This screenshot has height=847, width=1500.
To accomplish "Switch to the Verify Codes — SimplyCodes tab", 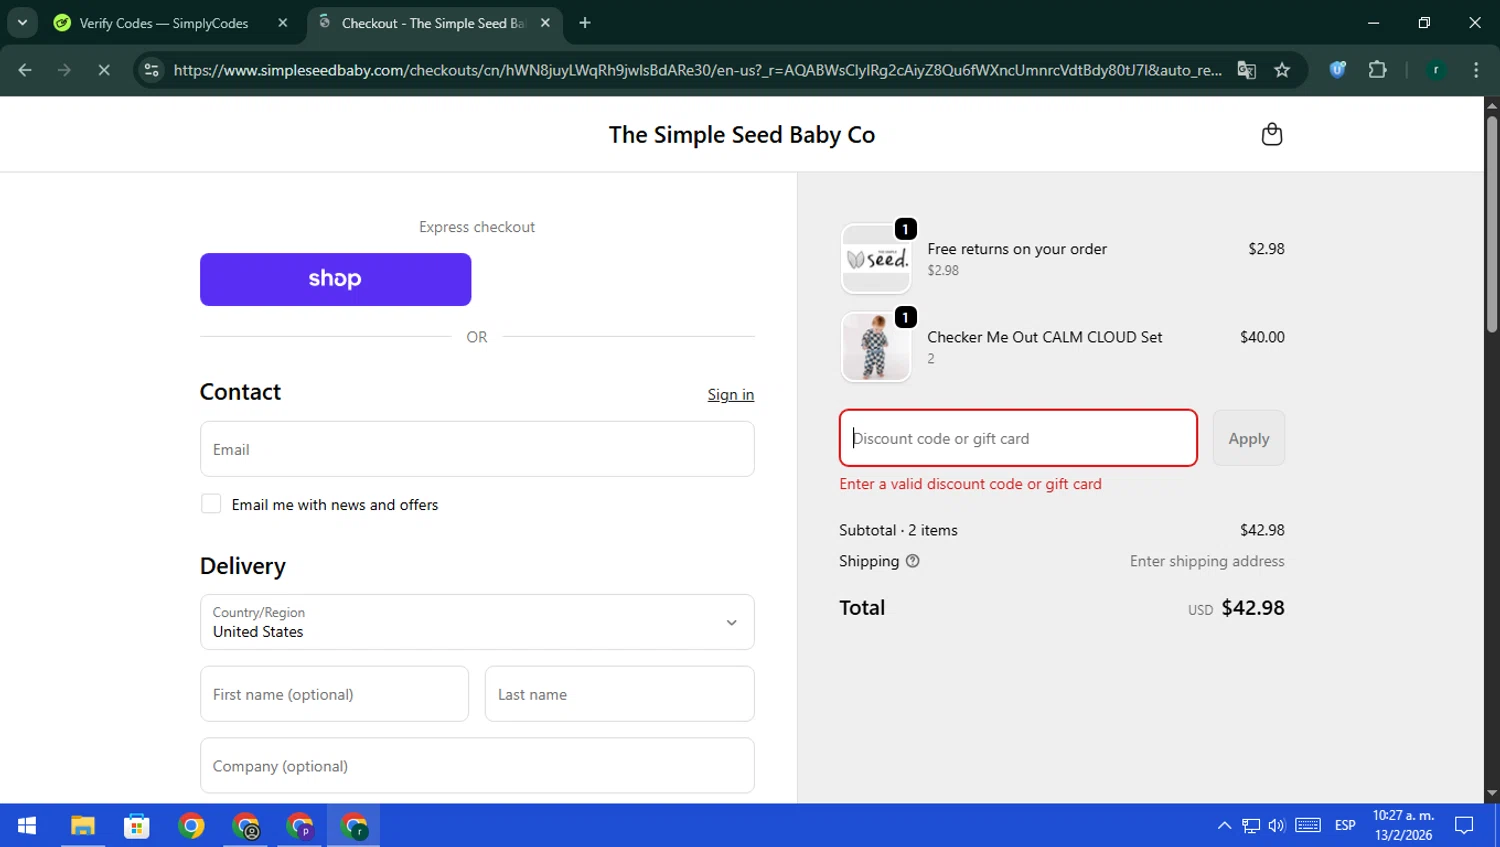I will click(x=164, y=23).
